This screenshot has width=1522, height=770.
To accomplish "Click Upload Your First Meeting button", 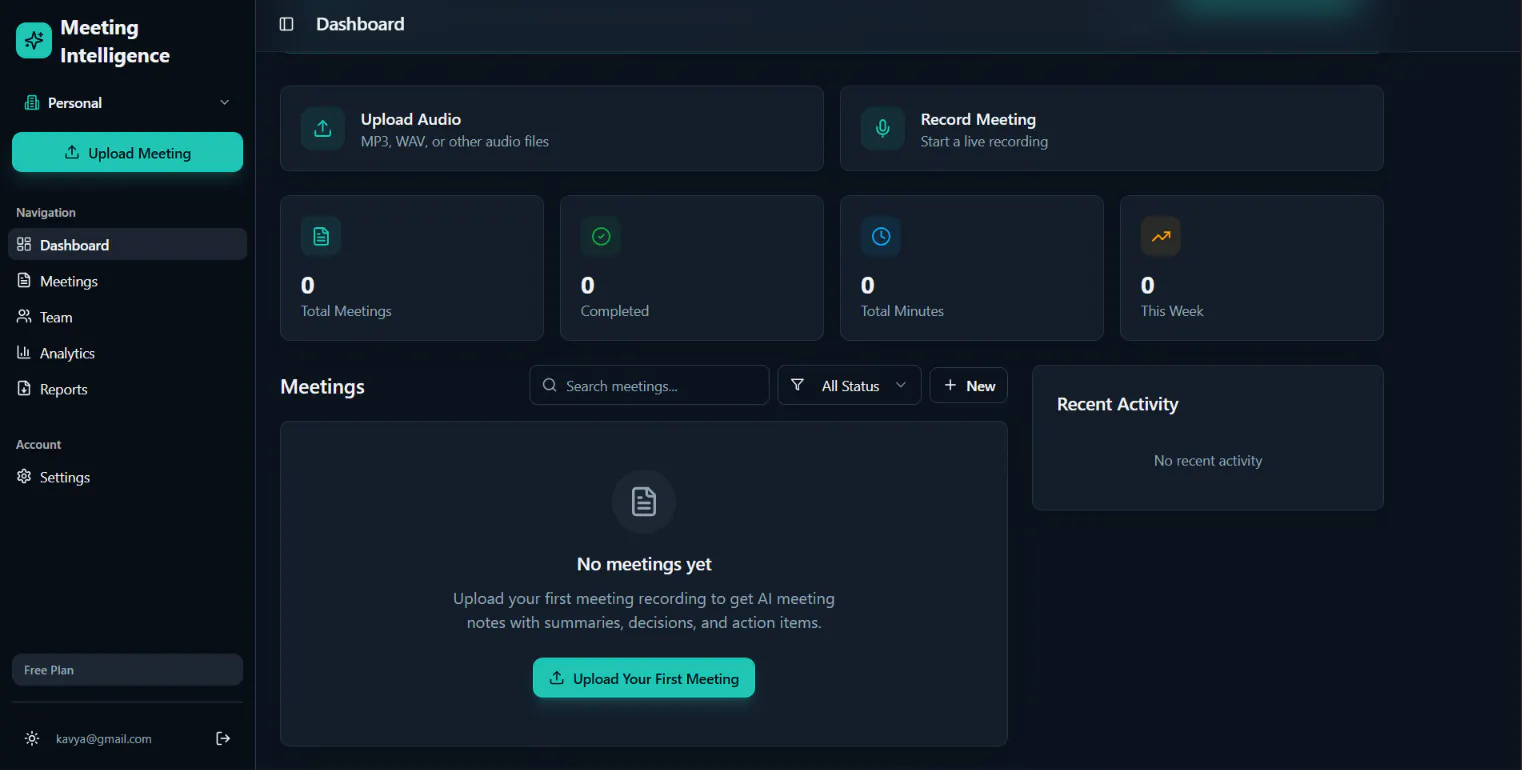I will [x=644, y=678].
